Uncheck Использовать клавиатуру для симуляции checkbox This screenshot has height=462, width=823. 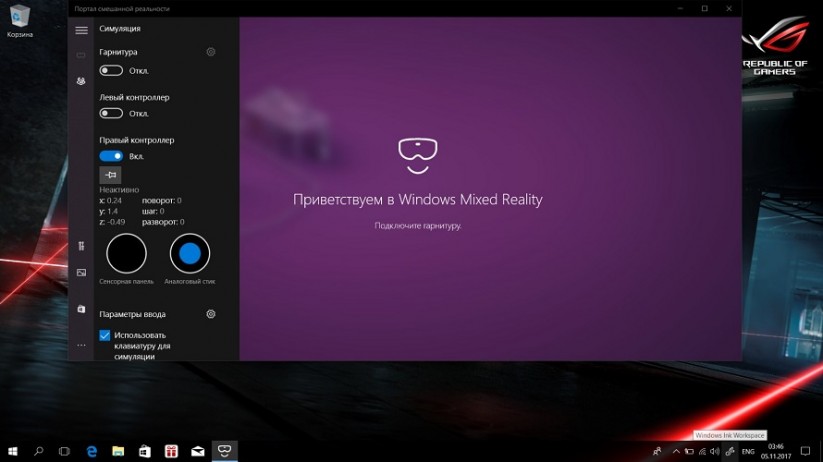click(104, 335)
